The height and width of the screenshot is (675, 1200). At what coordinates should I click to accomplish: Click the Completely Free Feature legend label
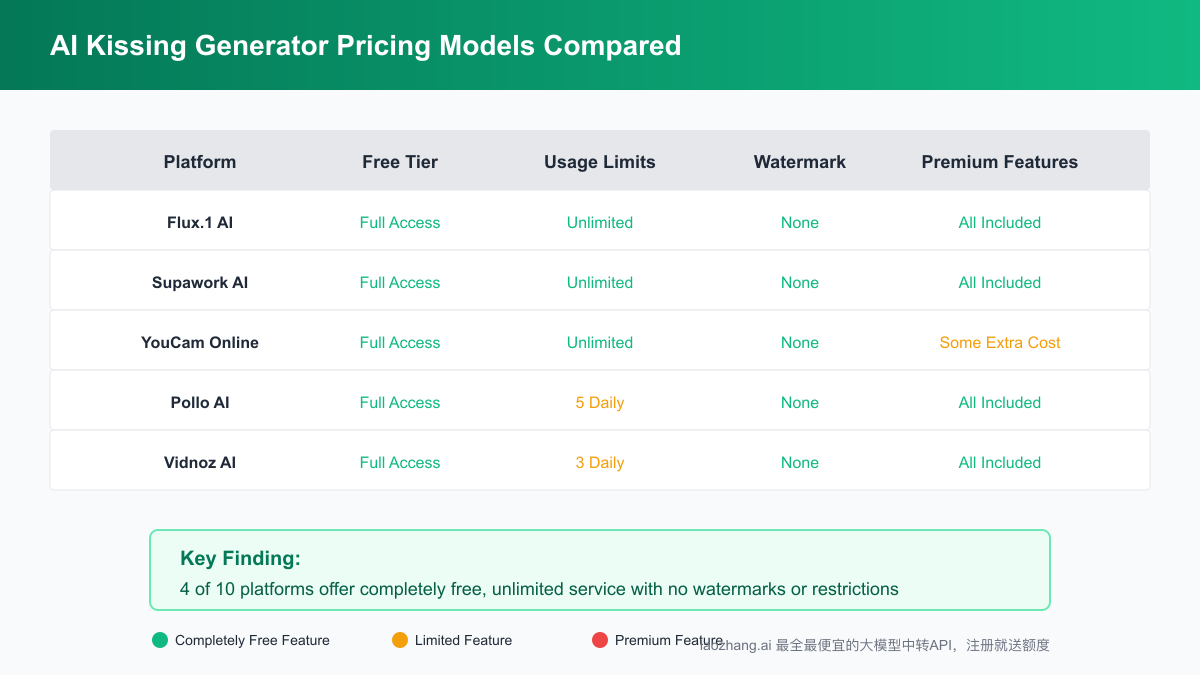252,640
